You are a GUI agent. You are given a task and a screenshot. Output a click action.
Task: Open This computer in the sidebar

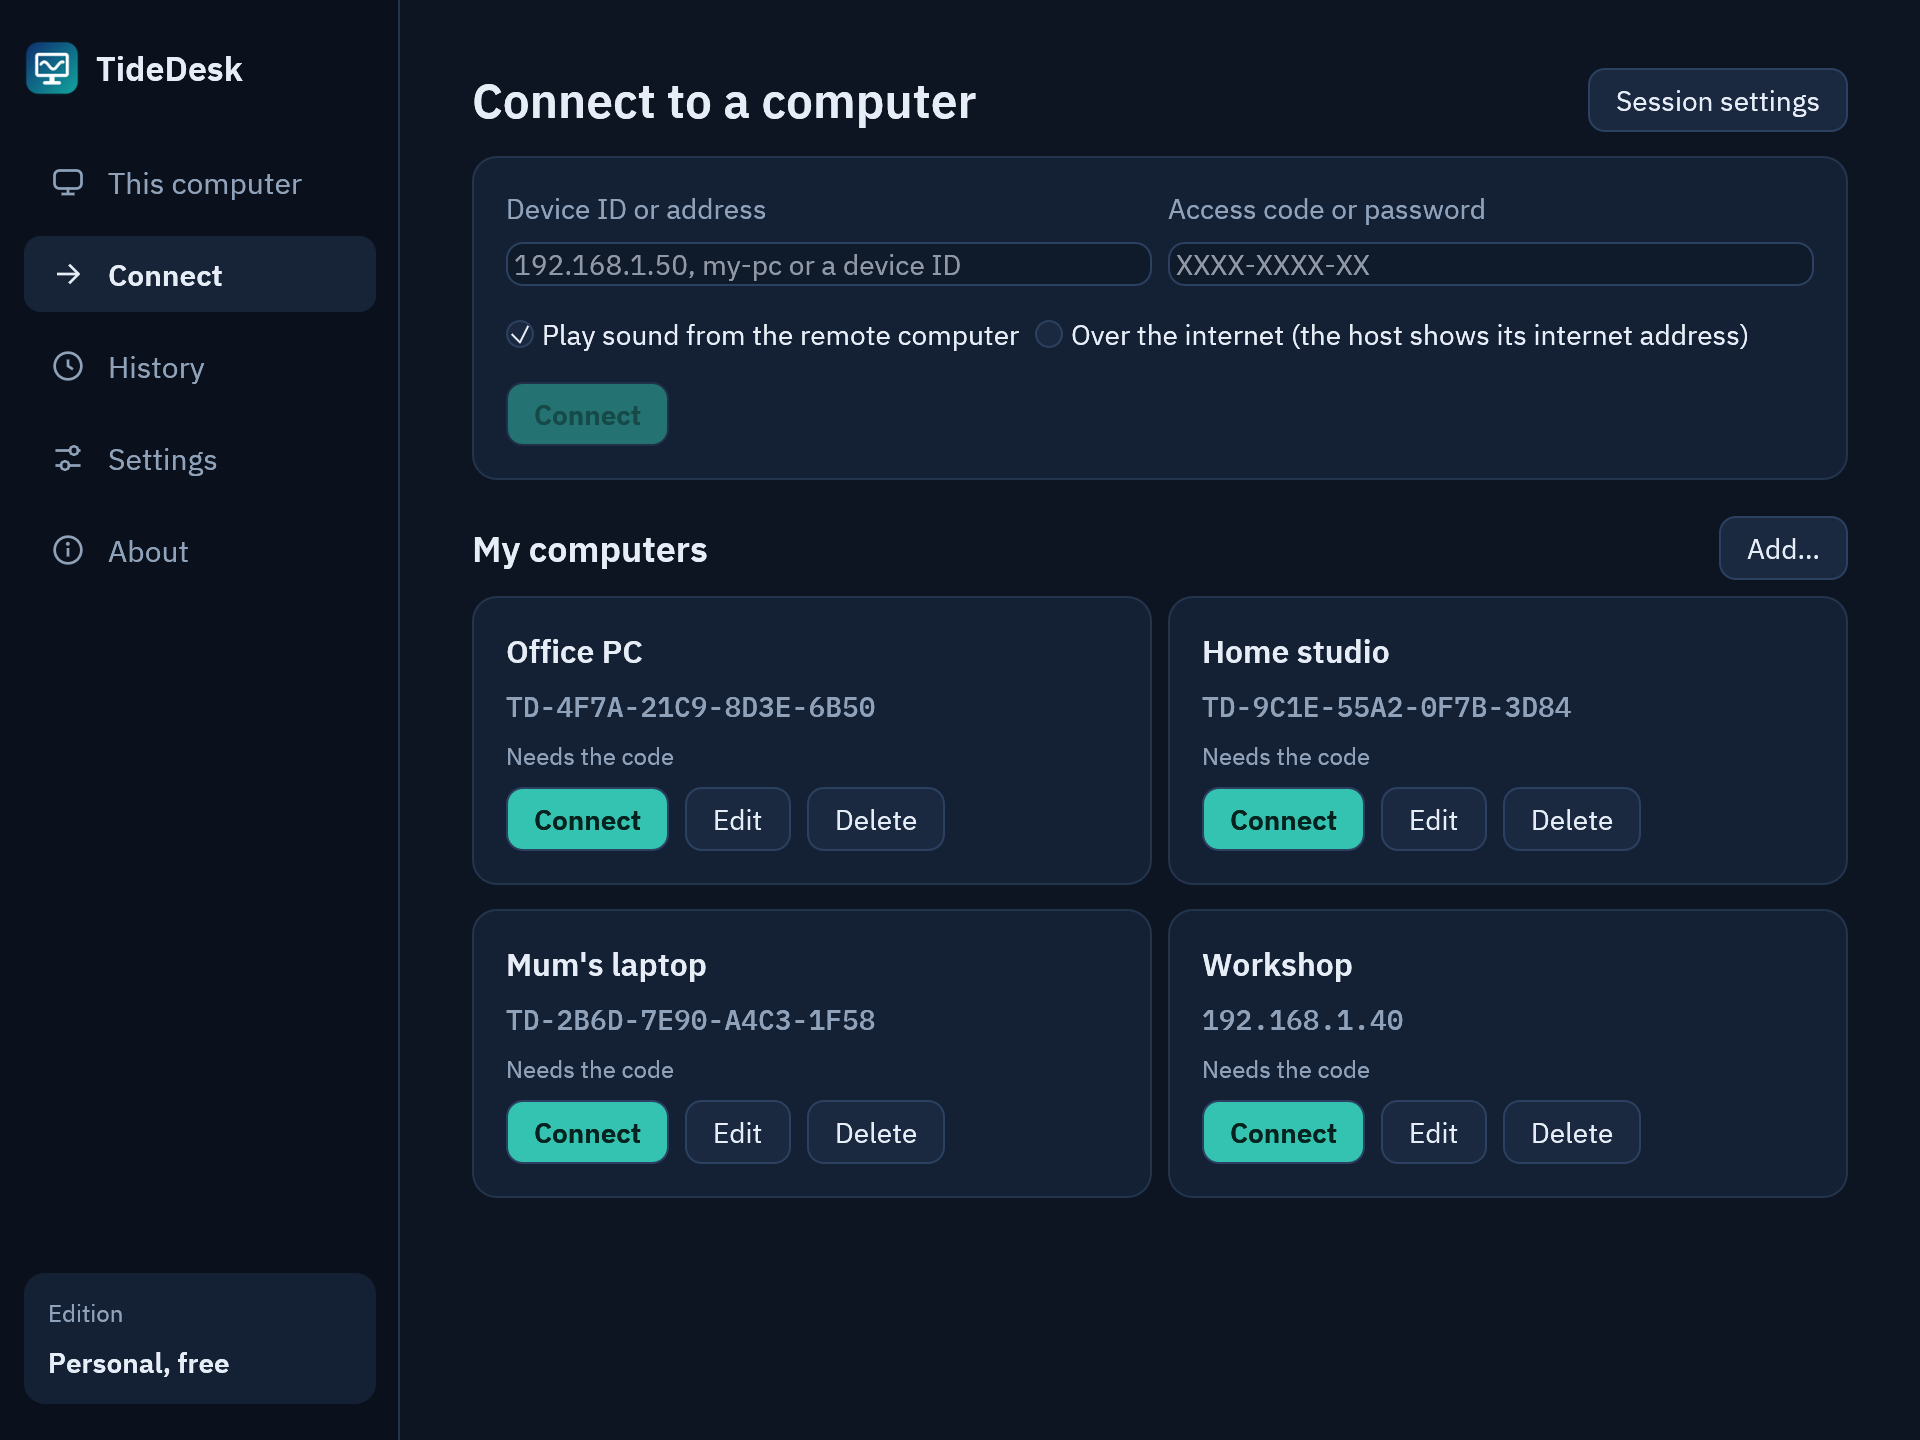[x=200, y=183]
